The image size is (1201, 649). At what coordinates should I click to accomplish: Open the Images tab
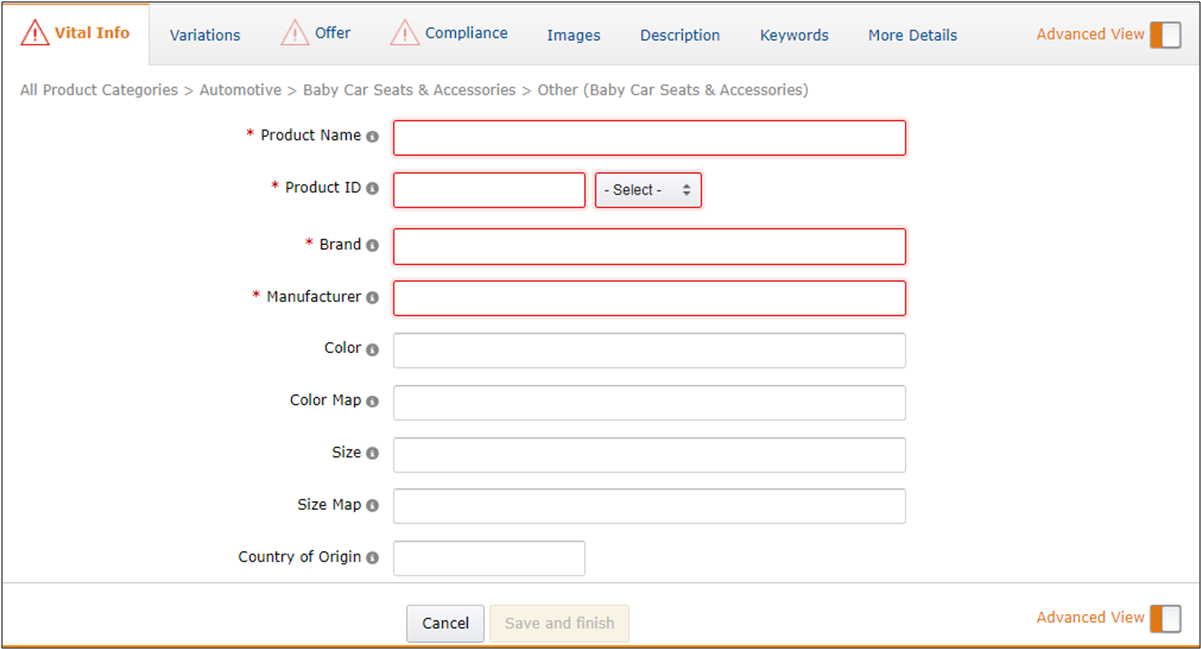[573, 35]
